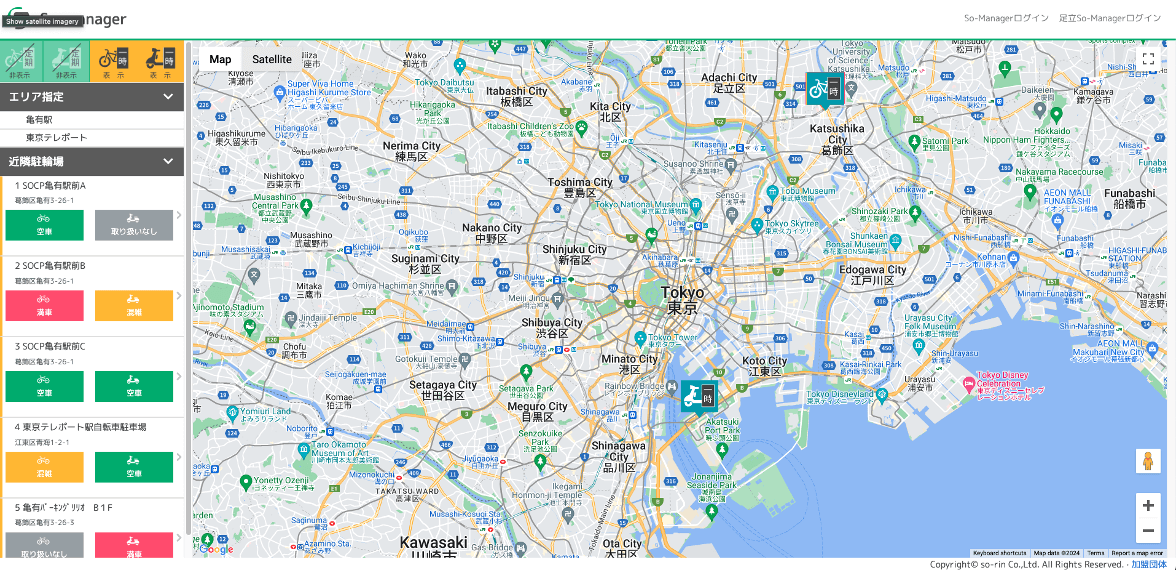Viewport: 1176px width, 570px height.
Task: Select 東京テレポート in the area list
Action: (57, 137)
